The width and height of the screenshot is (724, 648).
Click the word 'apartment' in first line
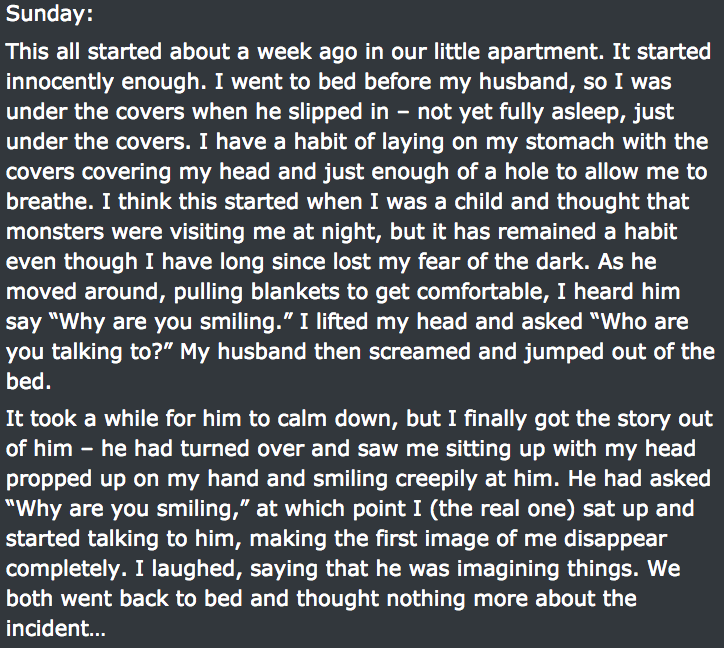tap(545, 51)
